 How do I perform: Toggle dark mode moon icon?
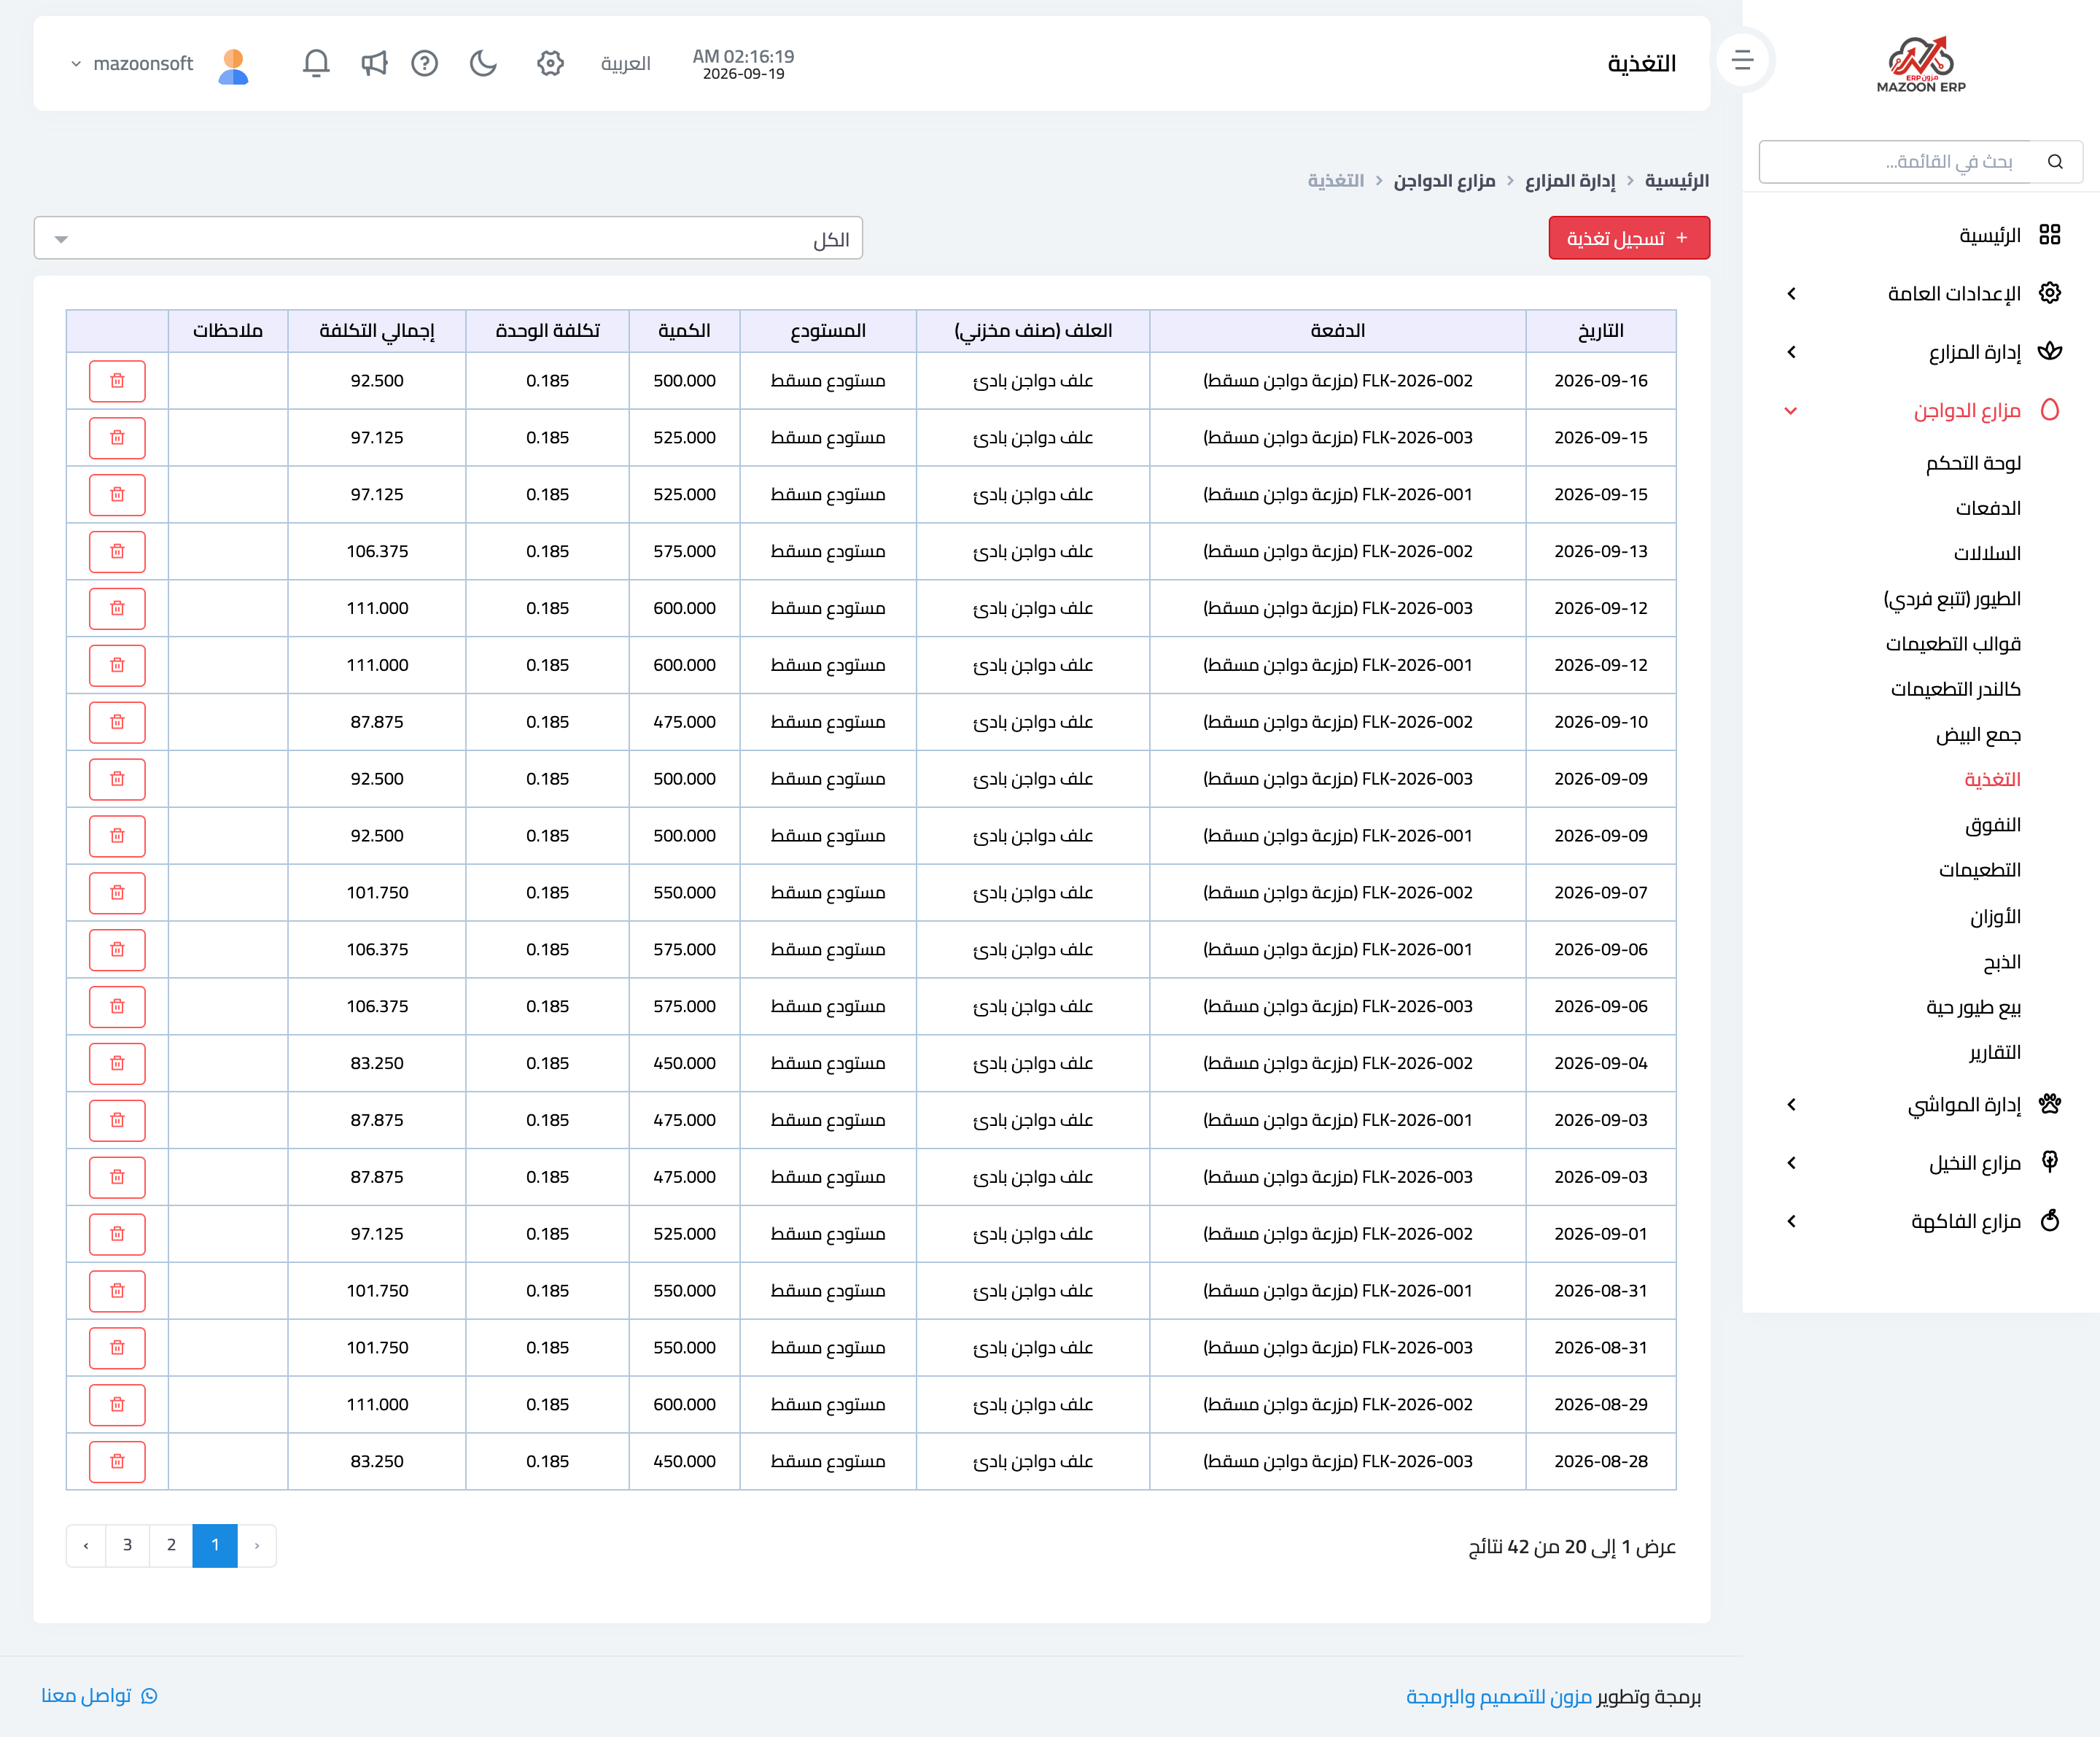tap(483, 63)
